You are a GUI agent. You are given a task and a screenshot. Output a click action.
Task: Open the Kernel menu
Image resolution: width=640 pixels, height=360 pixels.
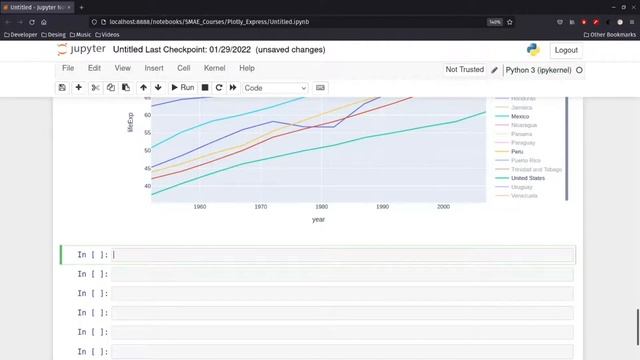coord(215,68)
